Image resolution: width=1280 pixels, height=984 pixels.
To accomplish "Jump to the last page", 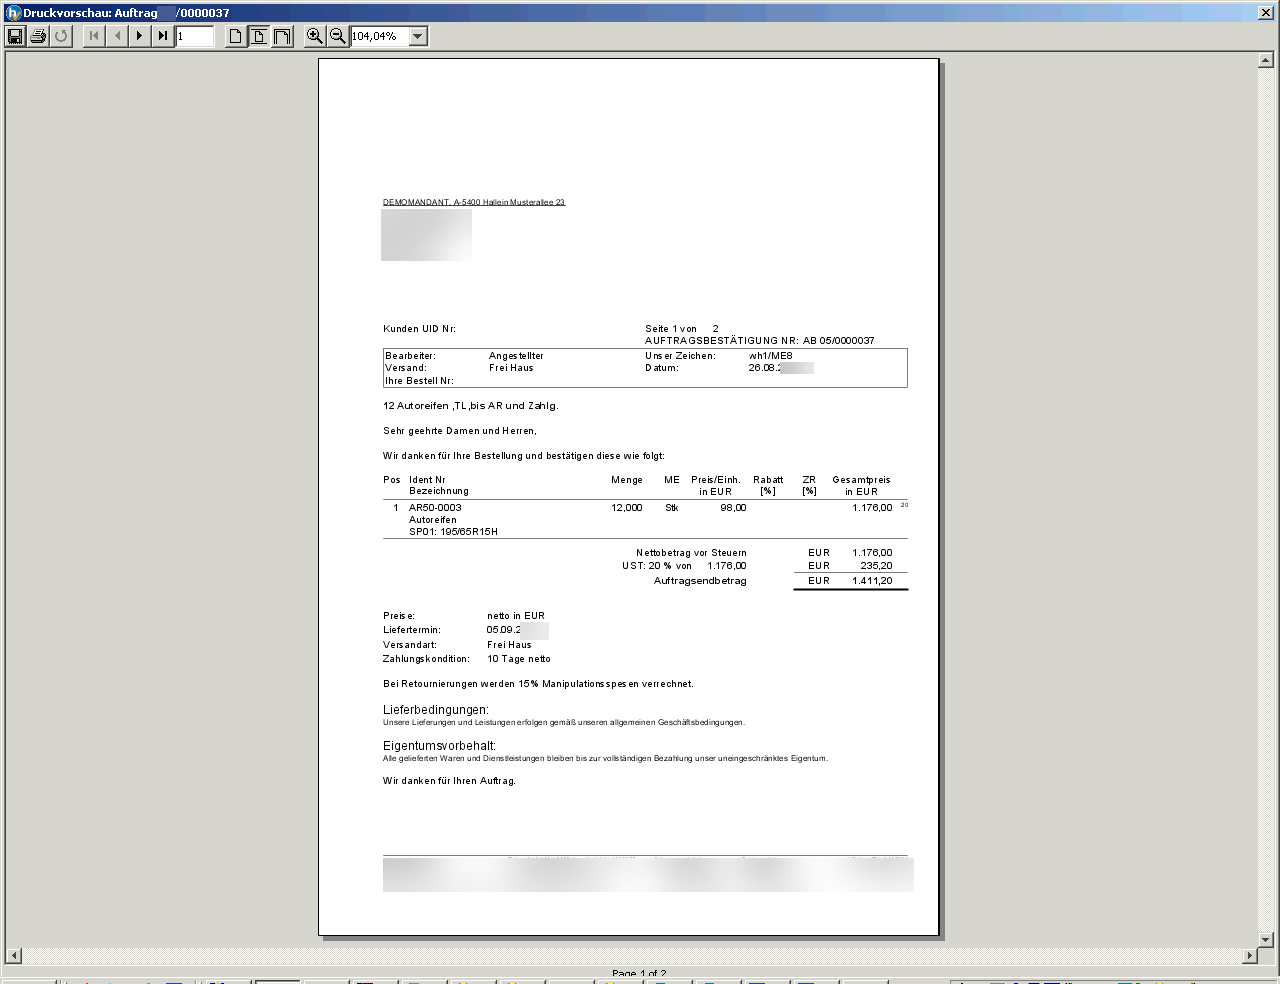I will pos(163,36).
